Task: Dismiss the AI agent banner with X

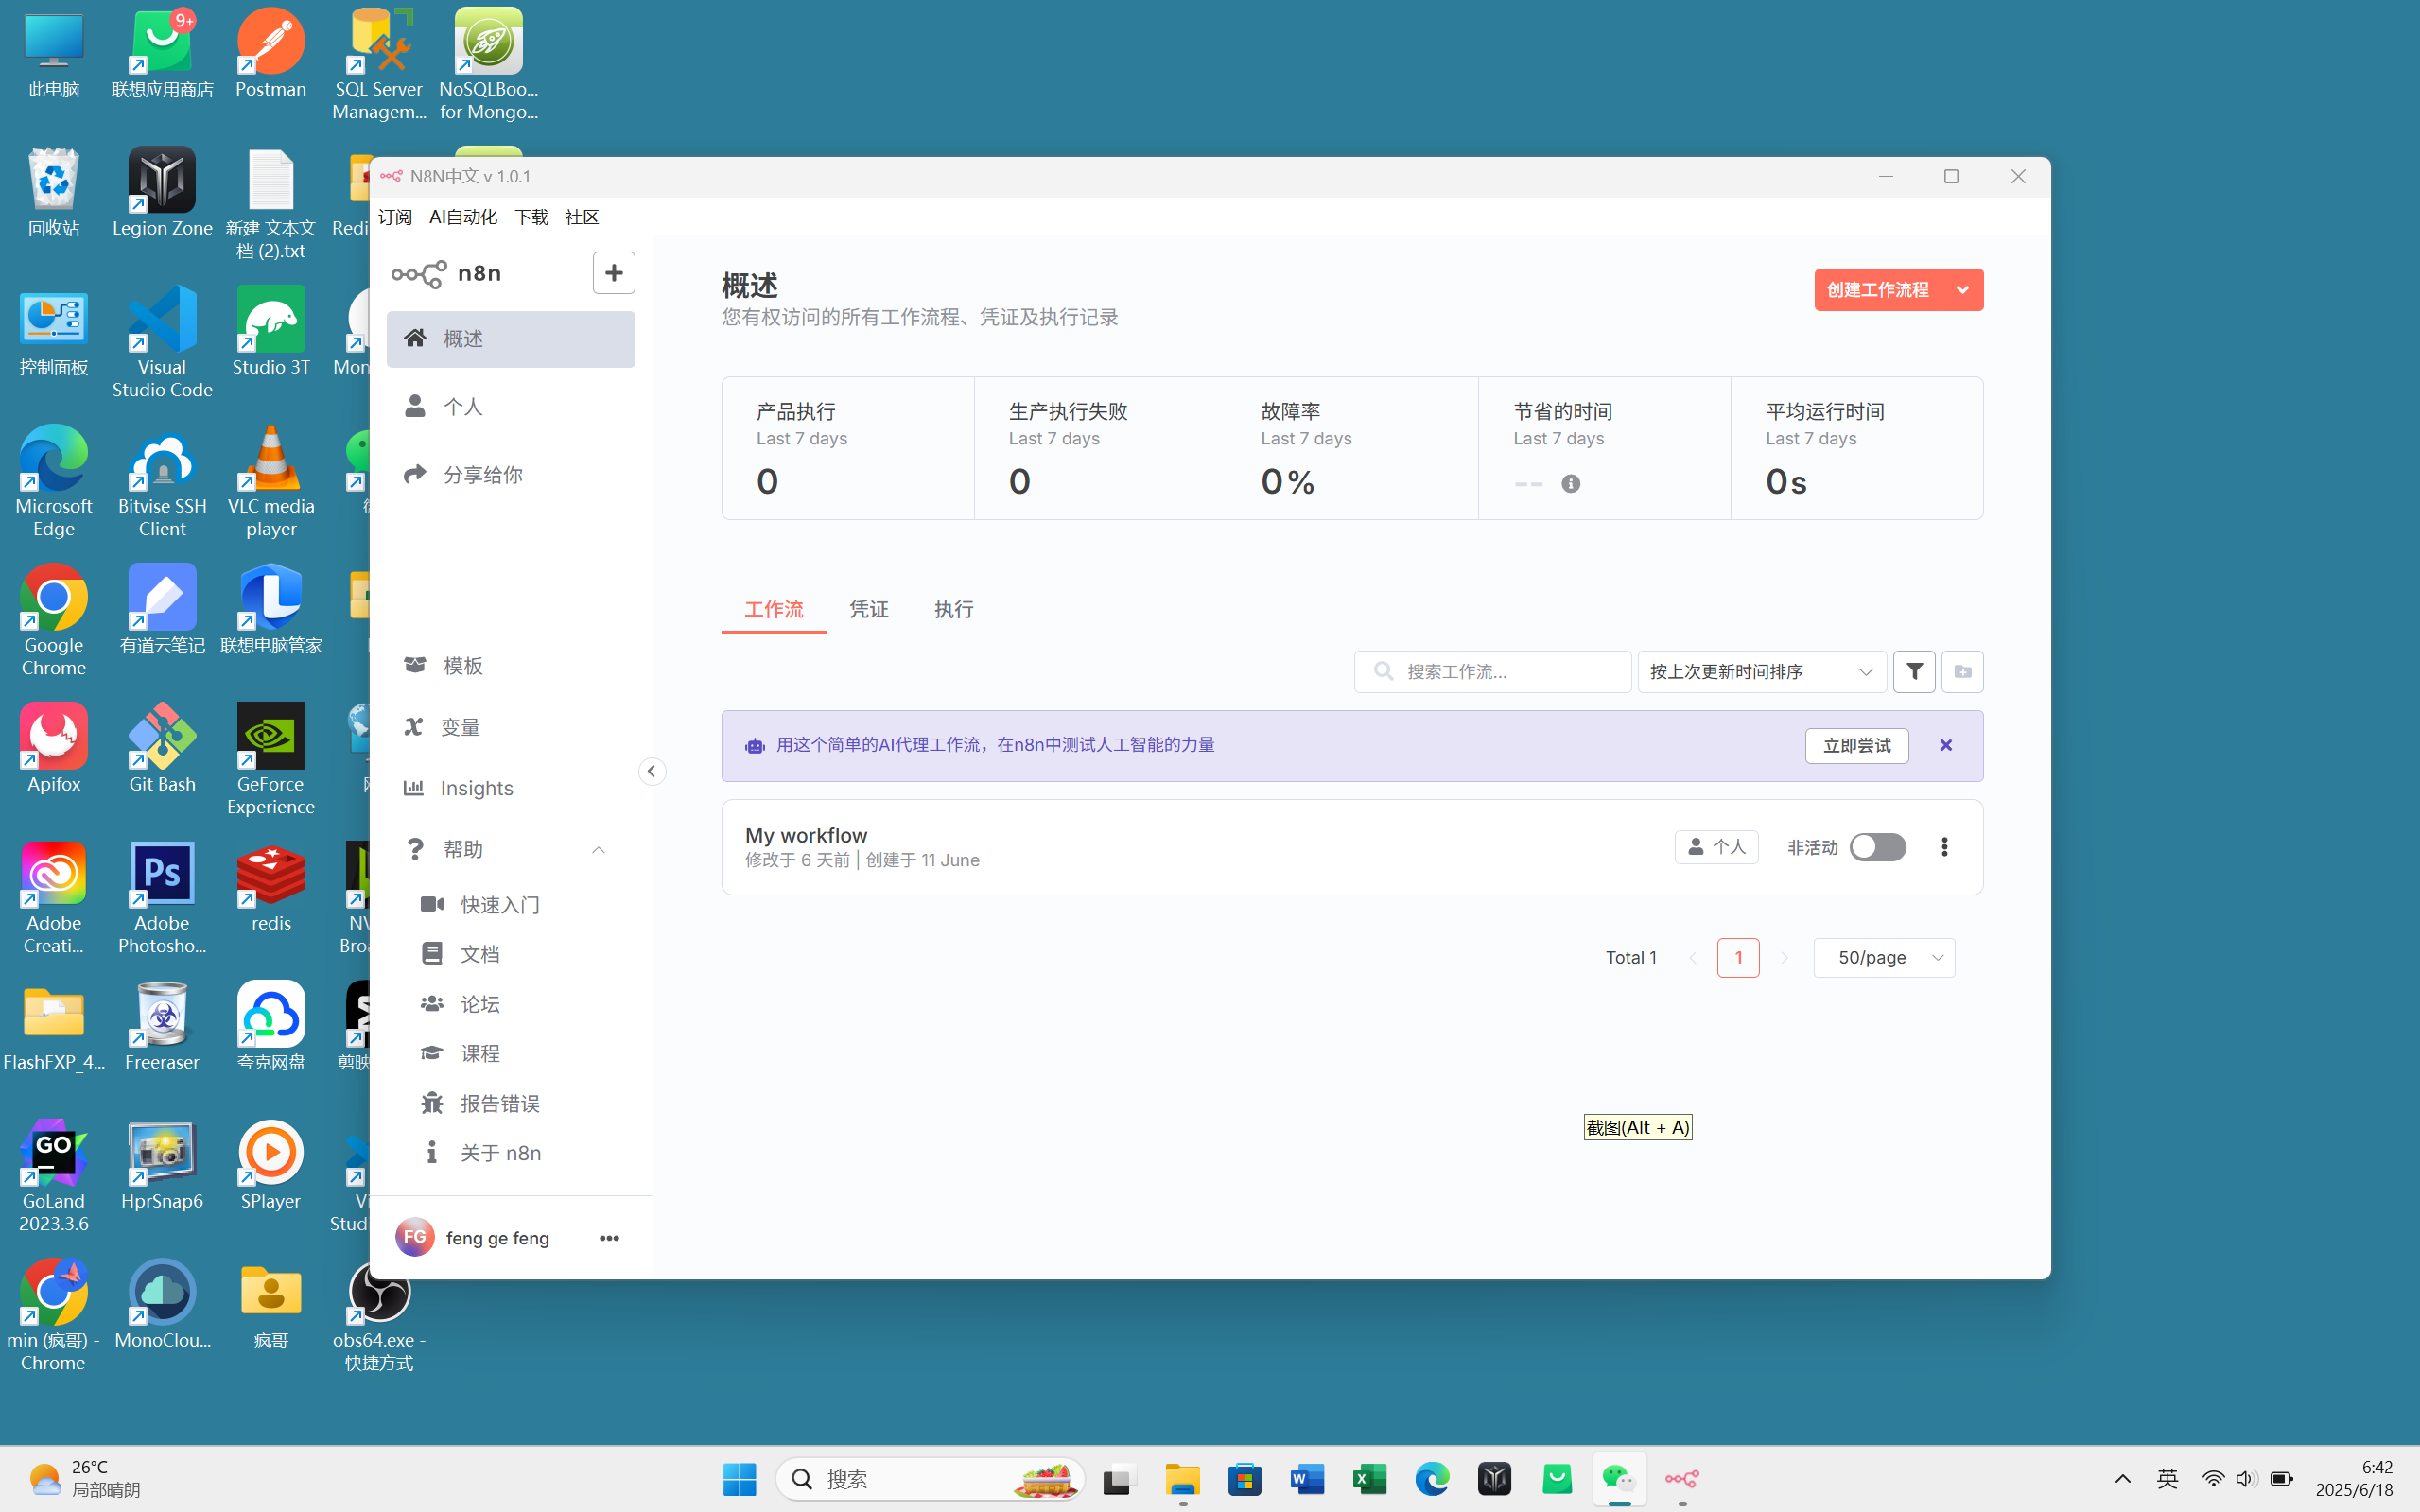Action: pos(1945,745)
